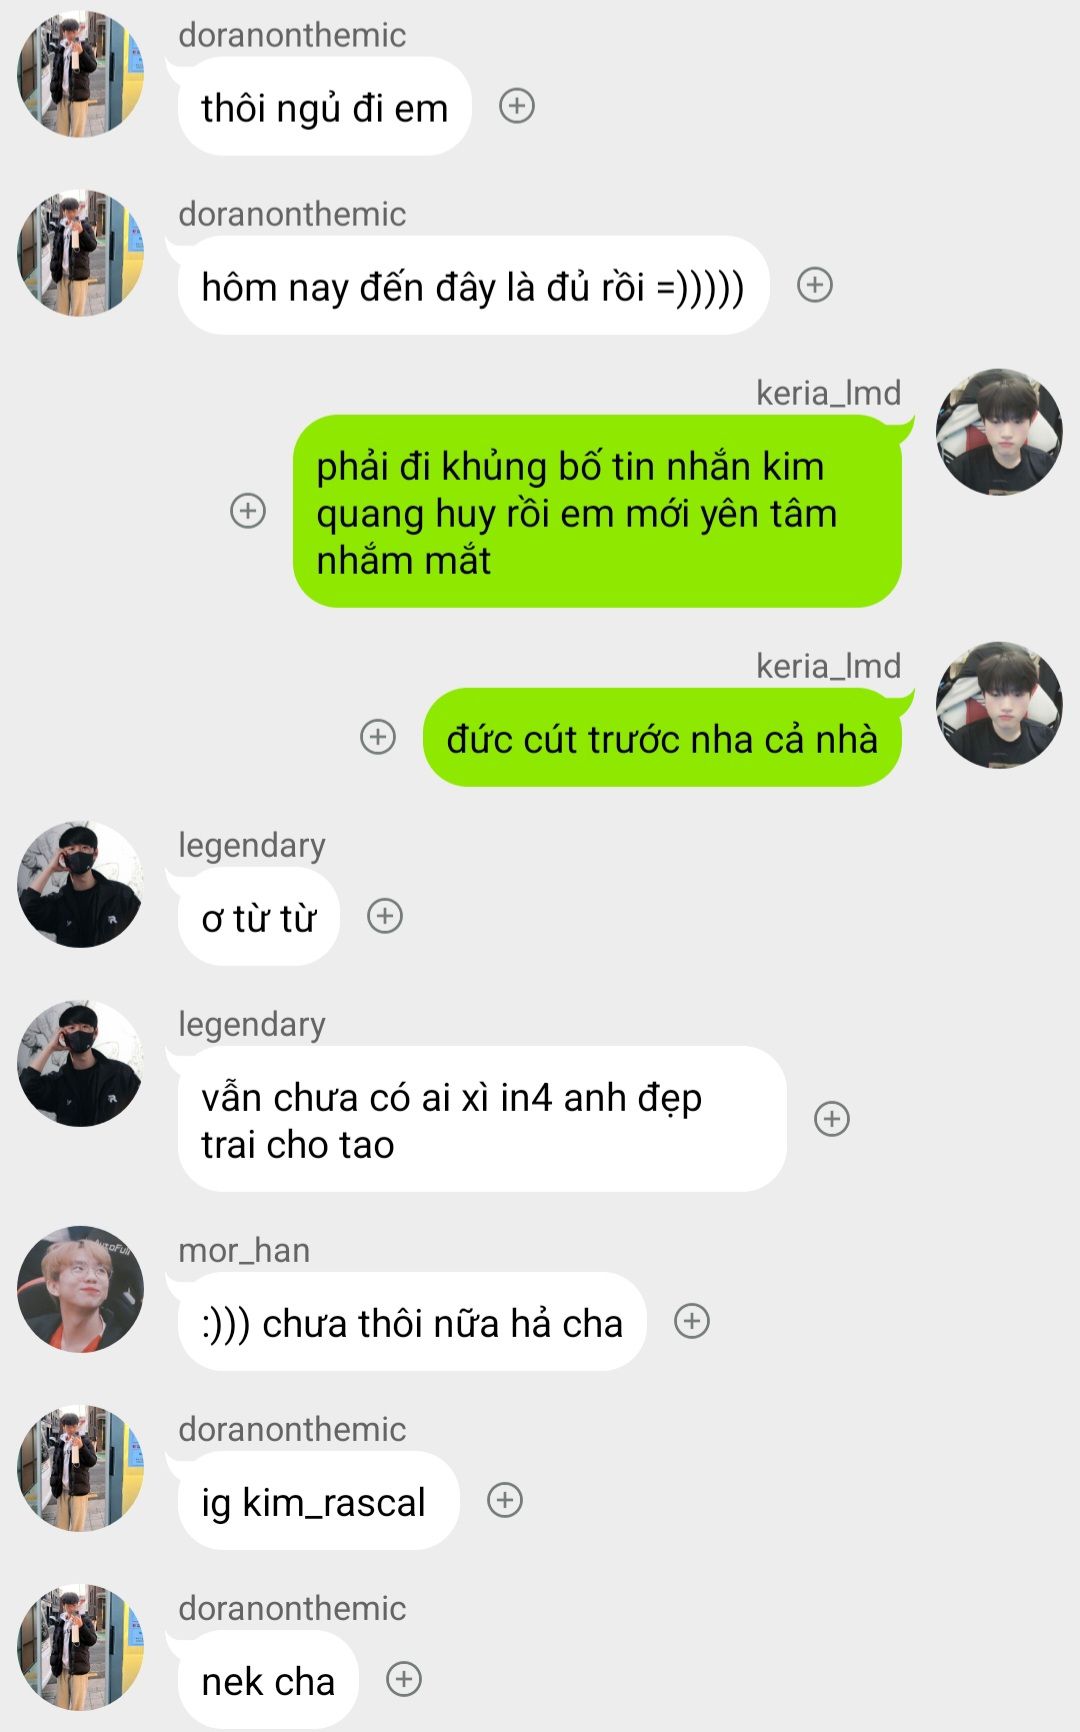The height and width of the screenshot is (1732, 1080).
Task: Select the "ig kim_rascal" message bubble
Action: click(318, 1501)
